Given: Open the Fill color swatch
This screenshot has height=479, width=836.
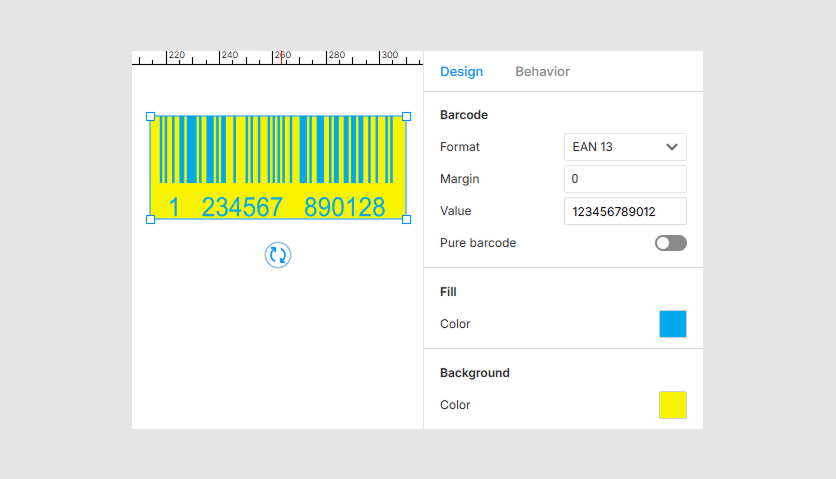Looking at the screenshot, I should click(x=672, y=324).
